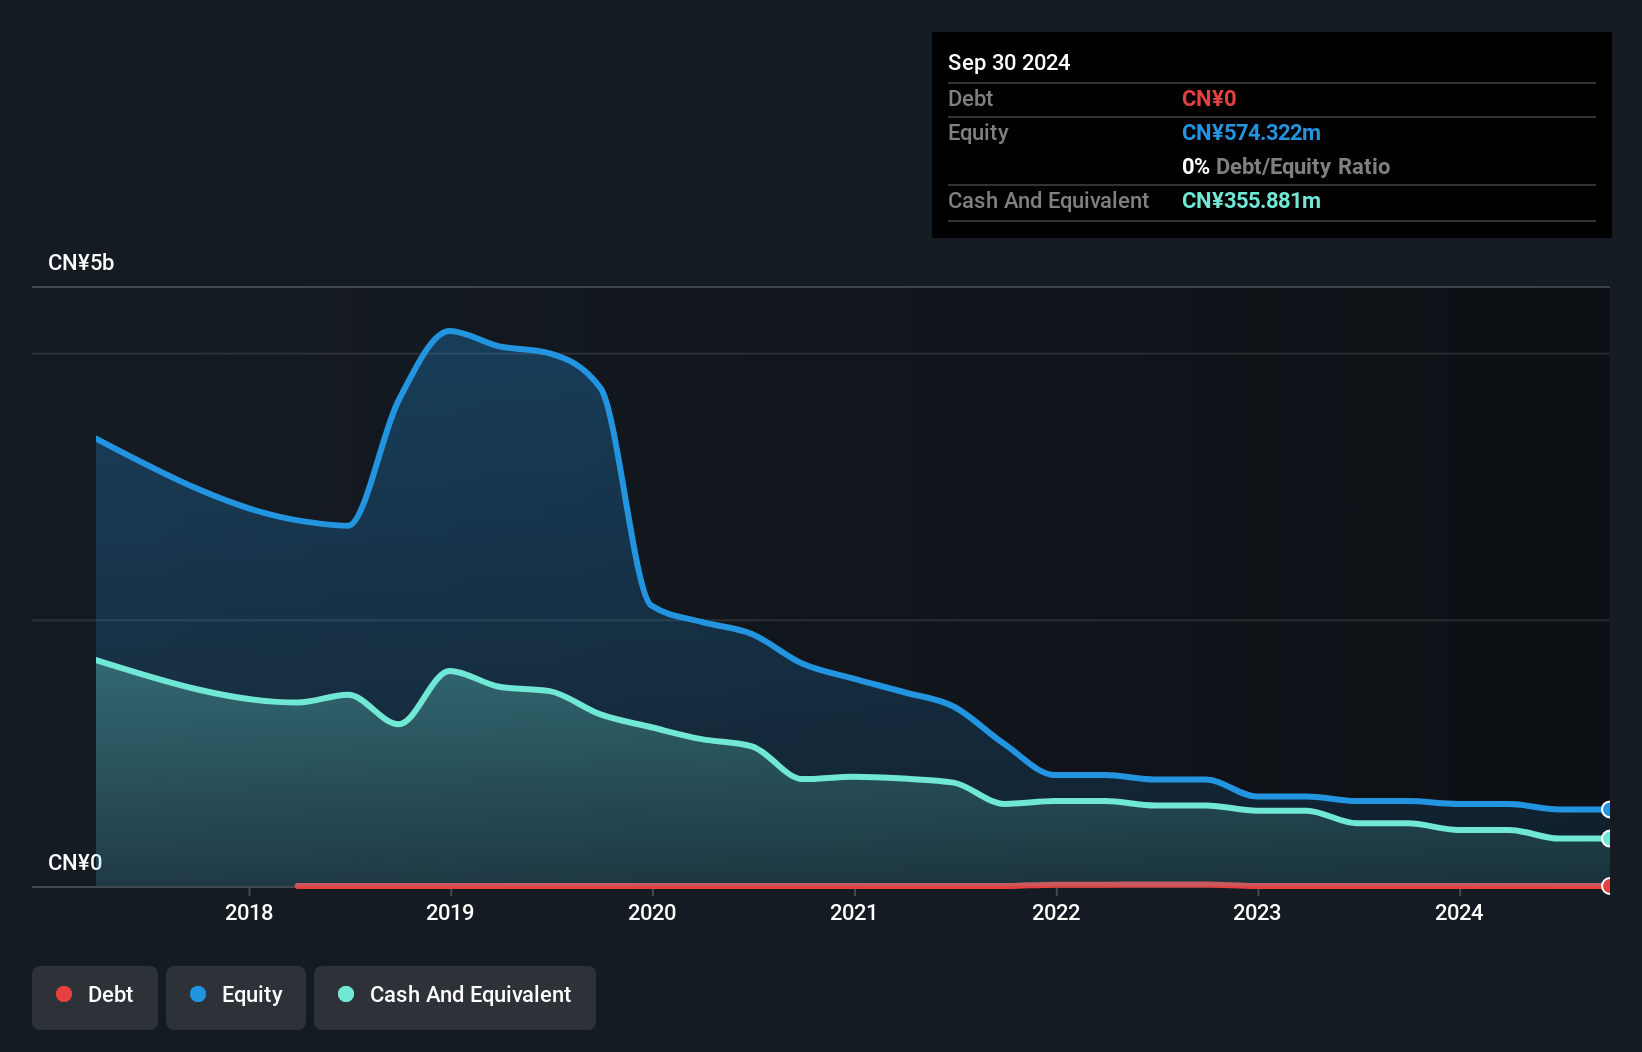
Task: Click the 2021 x-axis label
Action: [x=854, y=912]
